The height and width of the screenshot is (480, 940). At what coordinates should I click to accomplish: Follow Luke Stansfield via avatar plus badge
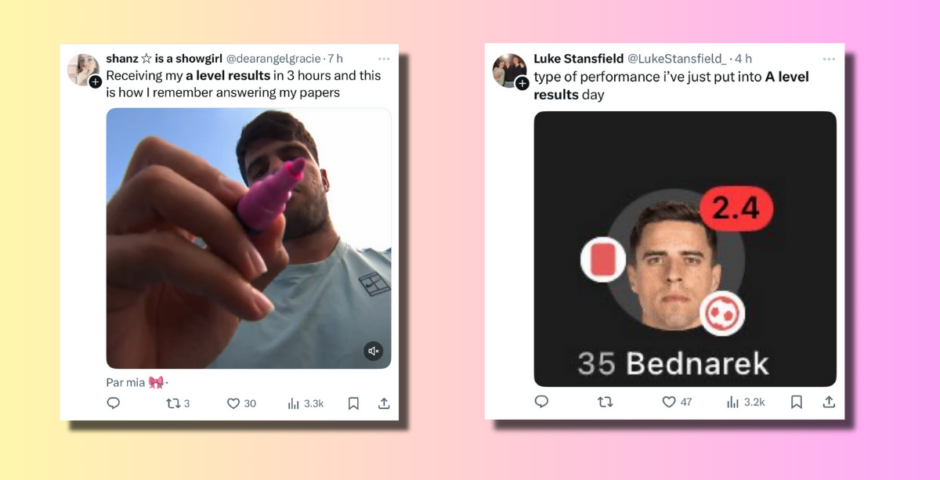tap(522, 83)
